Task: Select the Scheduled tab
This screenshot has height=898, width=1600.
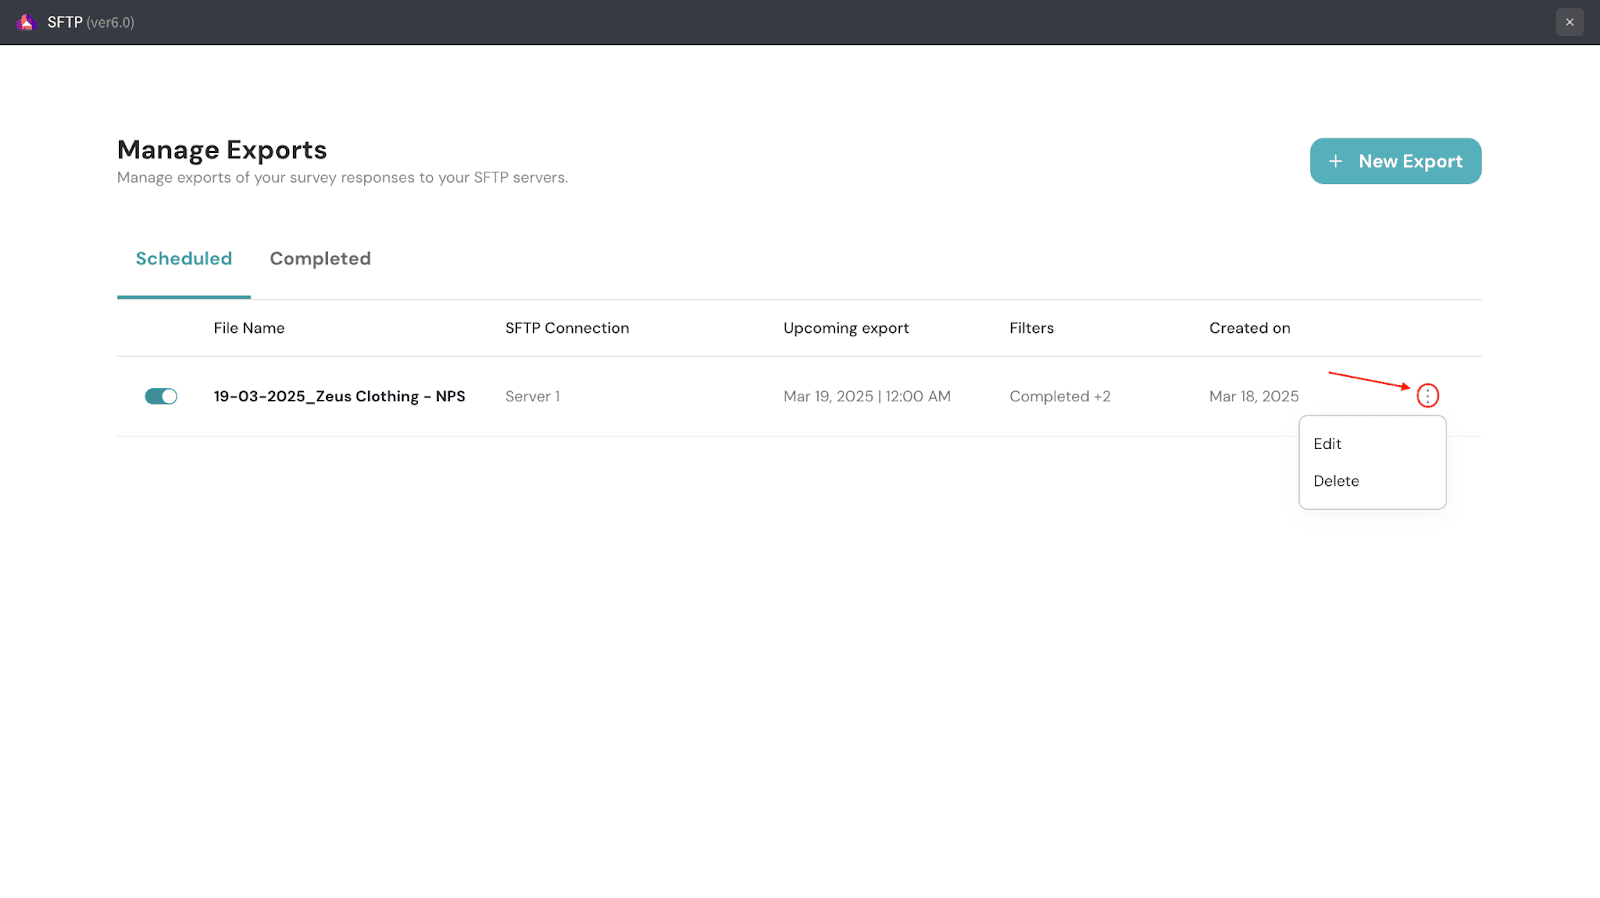Action: pyautogui.click(x=184, y=259)
